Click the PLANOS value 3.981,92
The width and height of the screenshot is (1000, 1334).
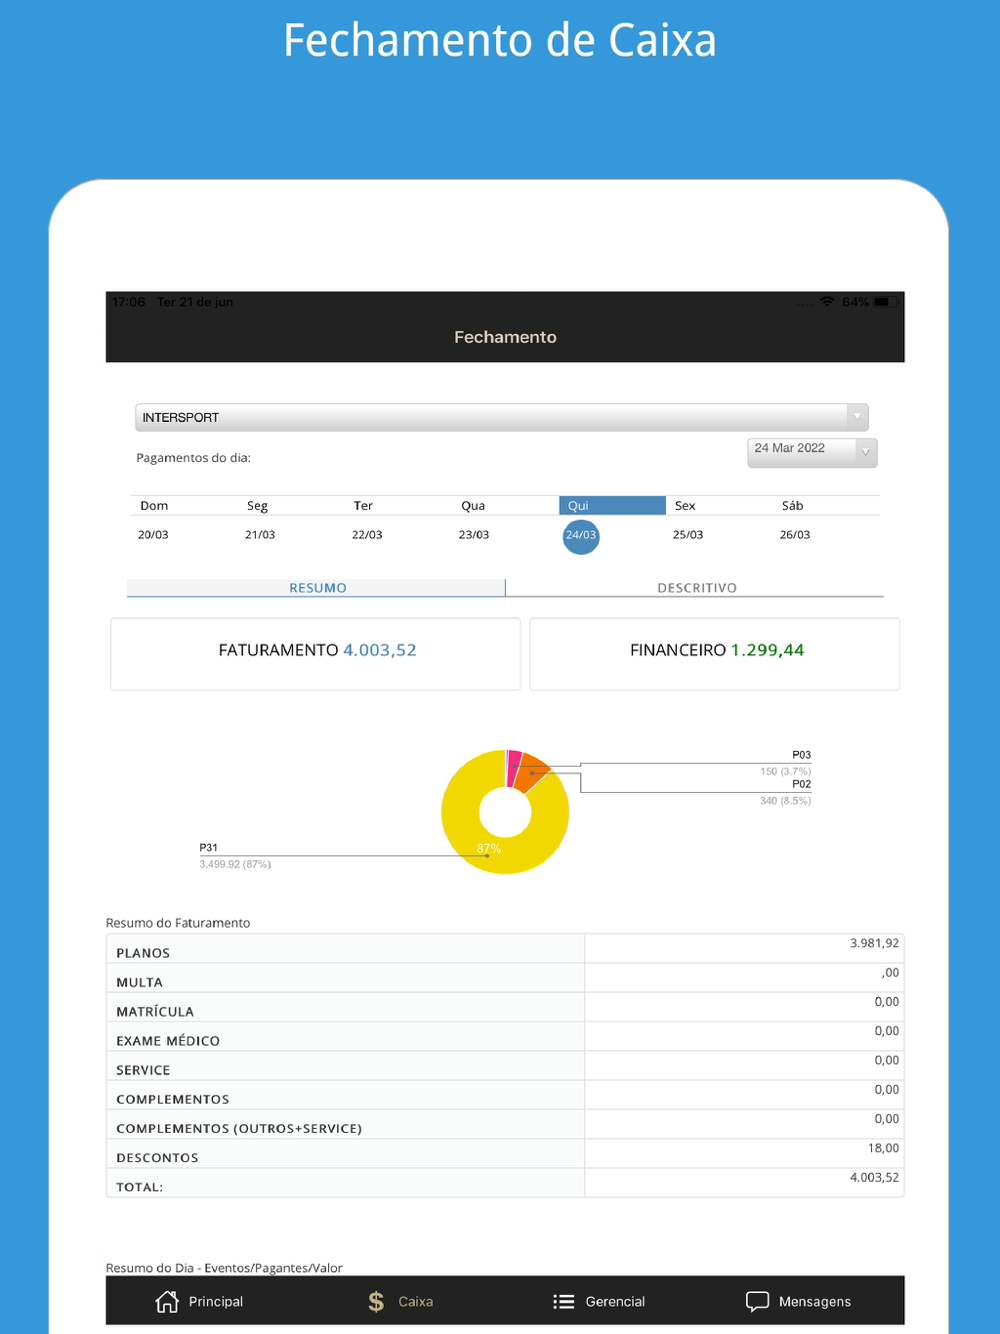click(874, 943)
